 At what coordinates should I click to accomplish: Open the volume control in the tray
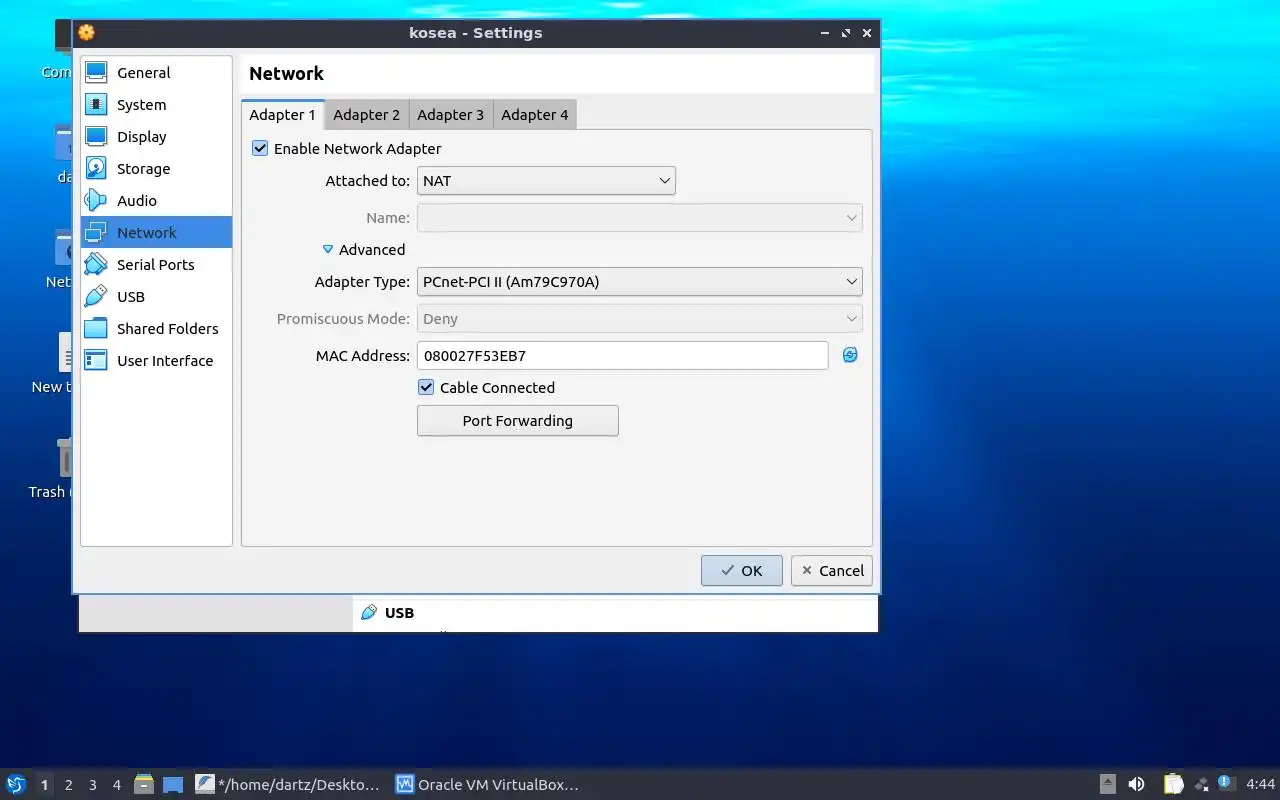[1136, 784]
